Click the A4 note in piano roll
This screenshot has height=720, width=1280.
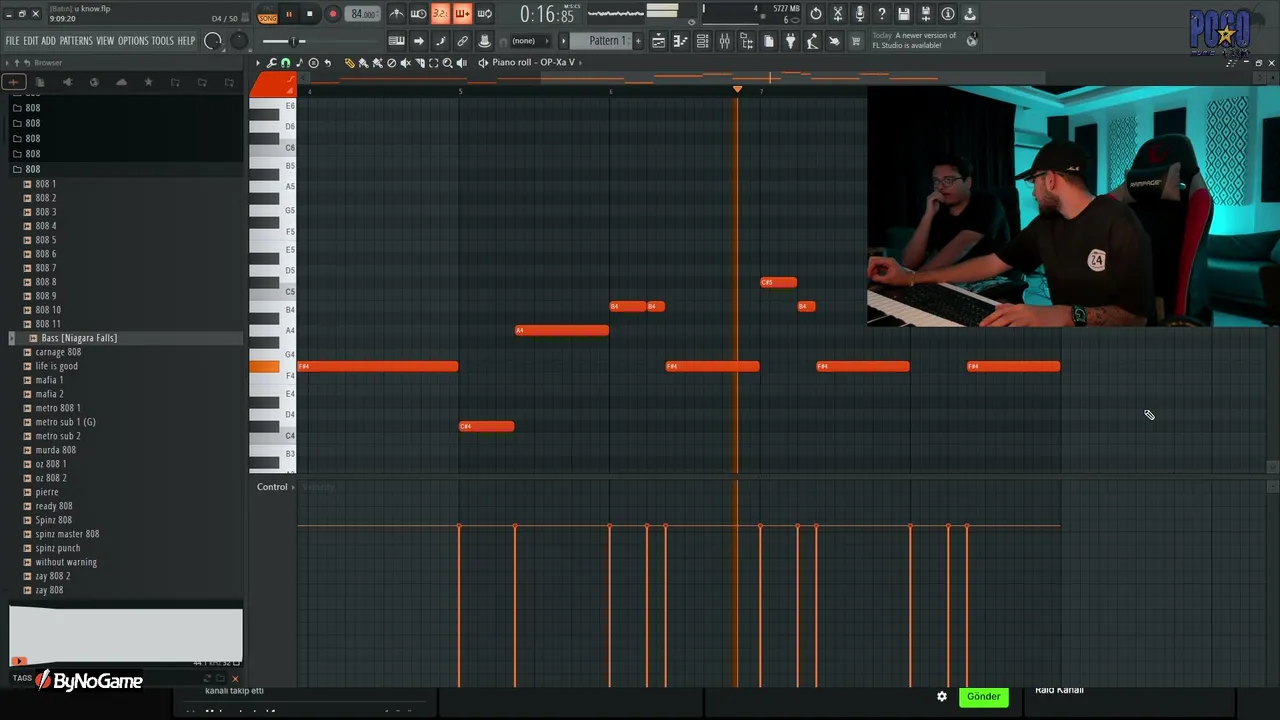pos(562,330)
